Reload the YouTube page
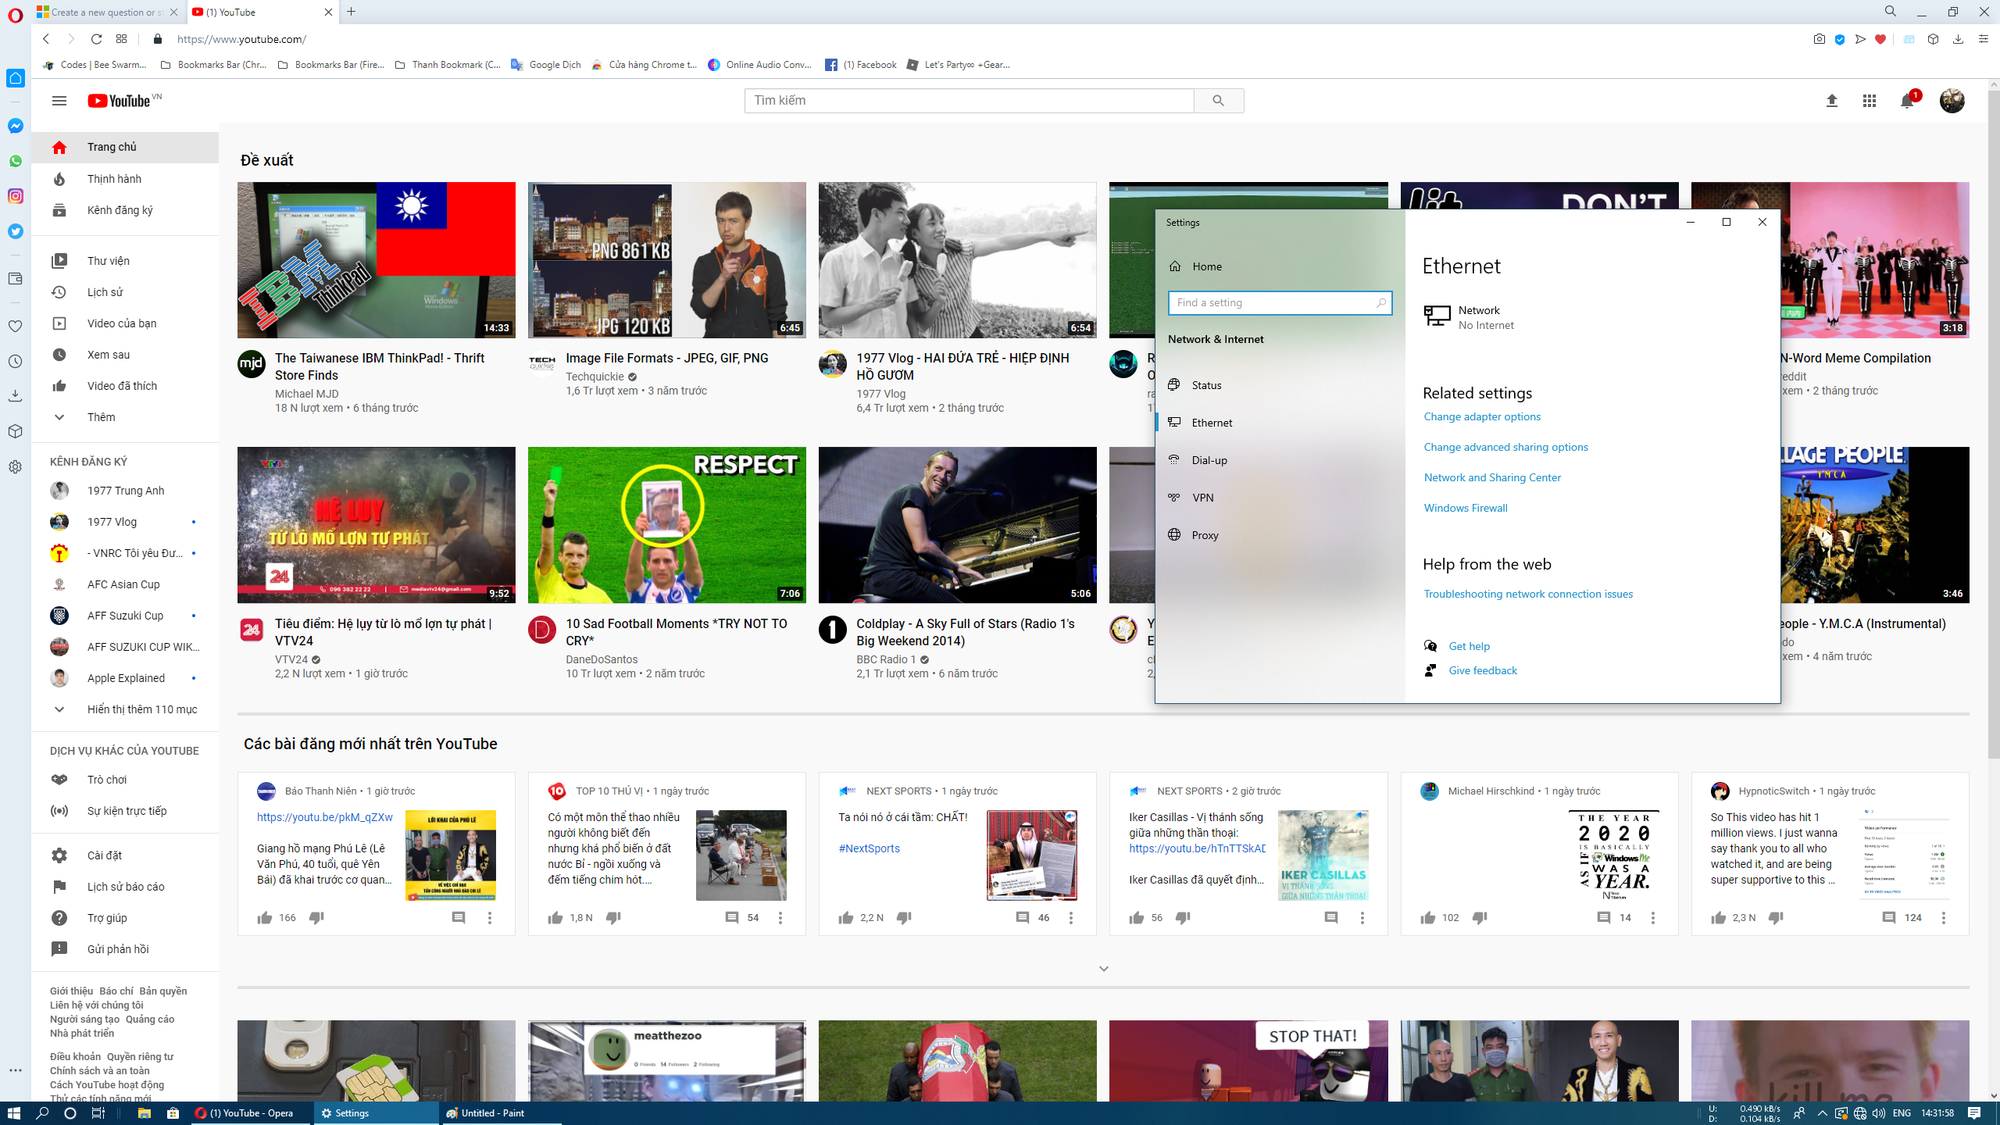 pos(96,39)
